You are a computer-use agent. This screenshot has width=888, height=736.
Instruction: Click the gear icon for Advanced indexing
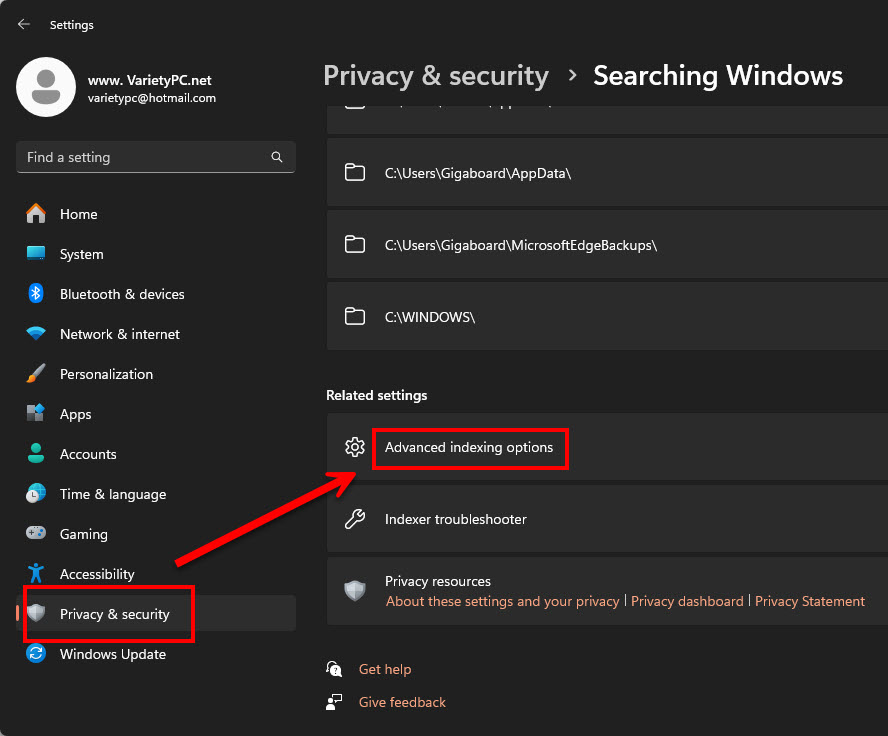[x=355, y=447]
